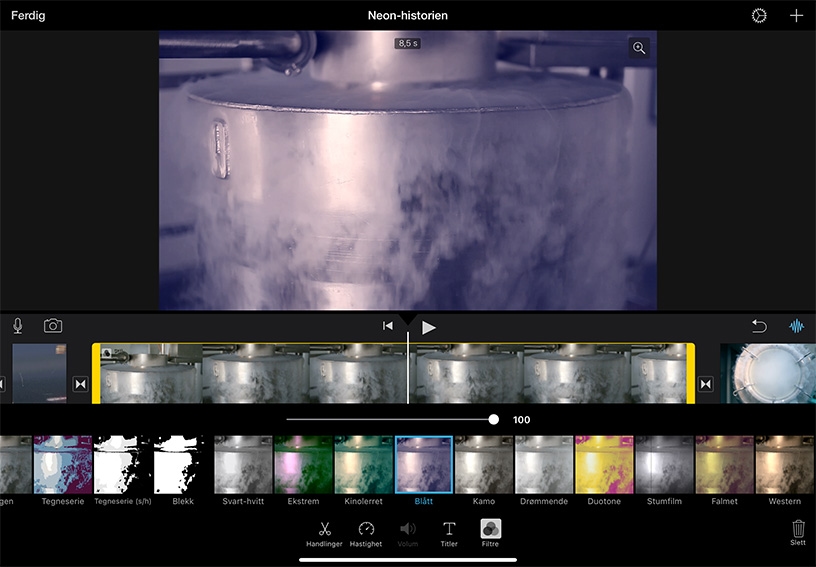Adjust filter intensity slider handle

pos(493,419)
